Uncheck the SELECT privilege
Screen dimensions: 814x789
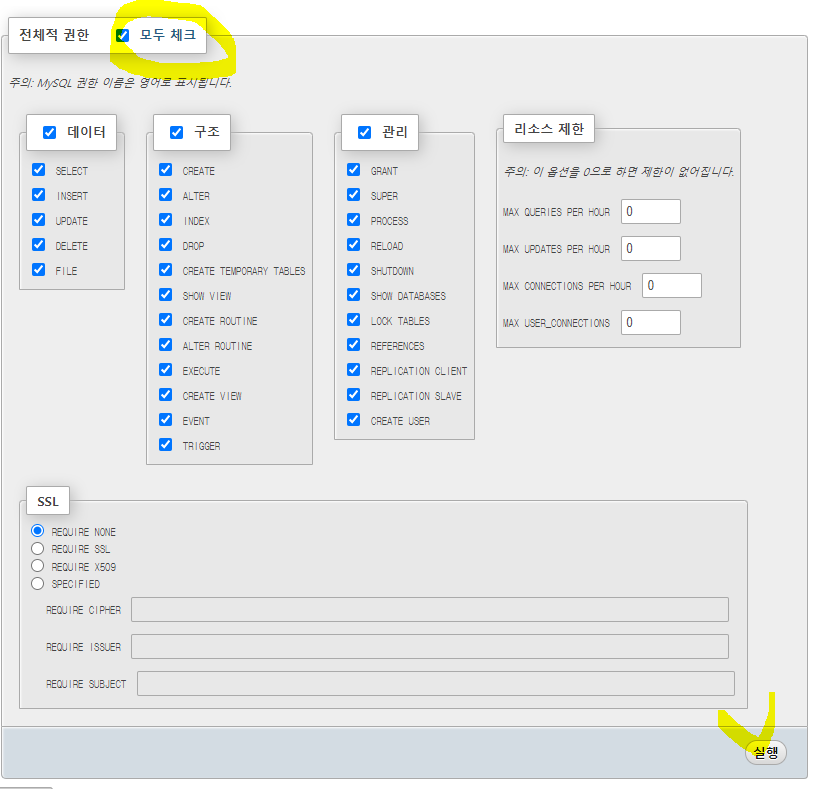(x=38, y=169)
